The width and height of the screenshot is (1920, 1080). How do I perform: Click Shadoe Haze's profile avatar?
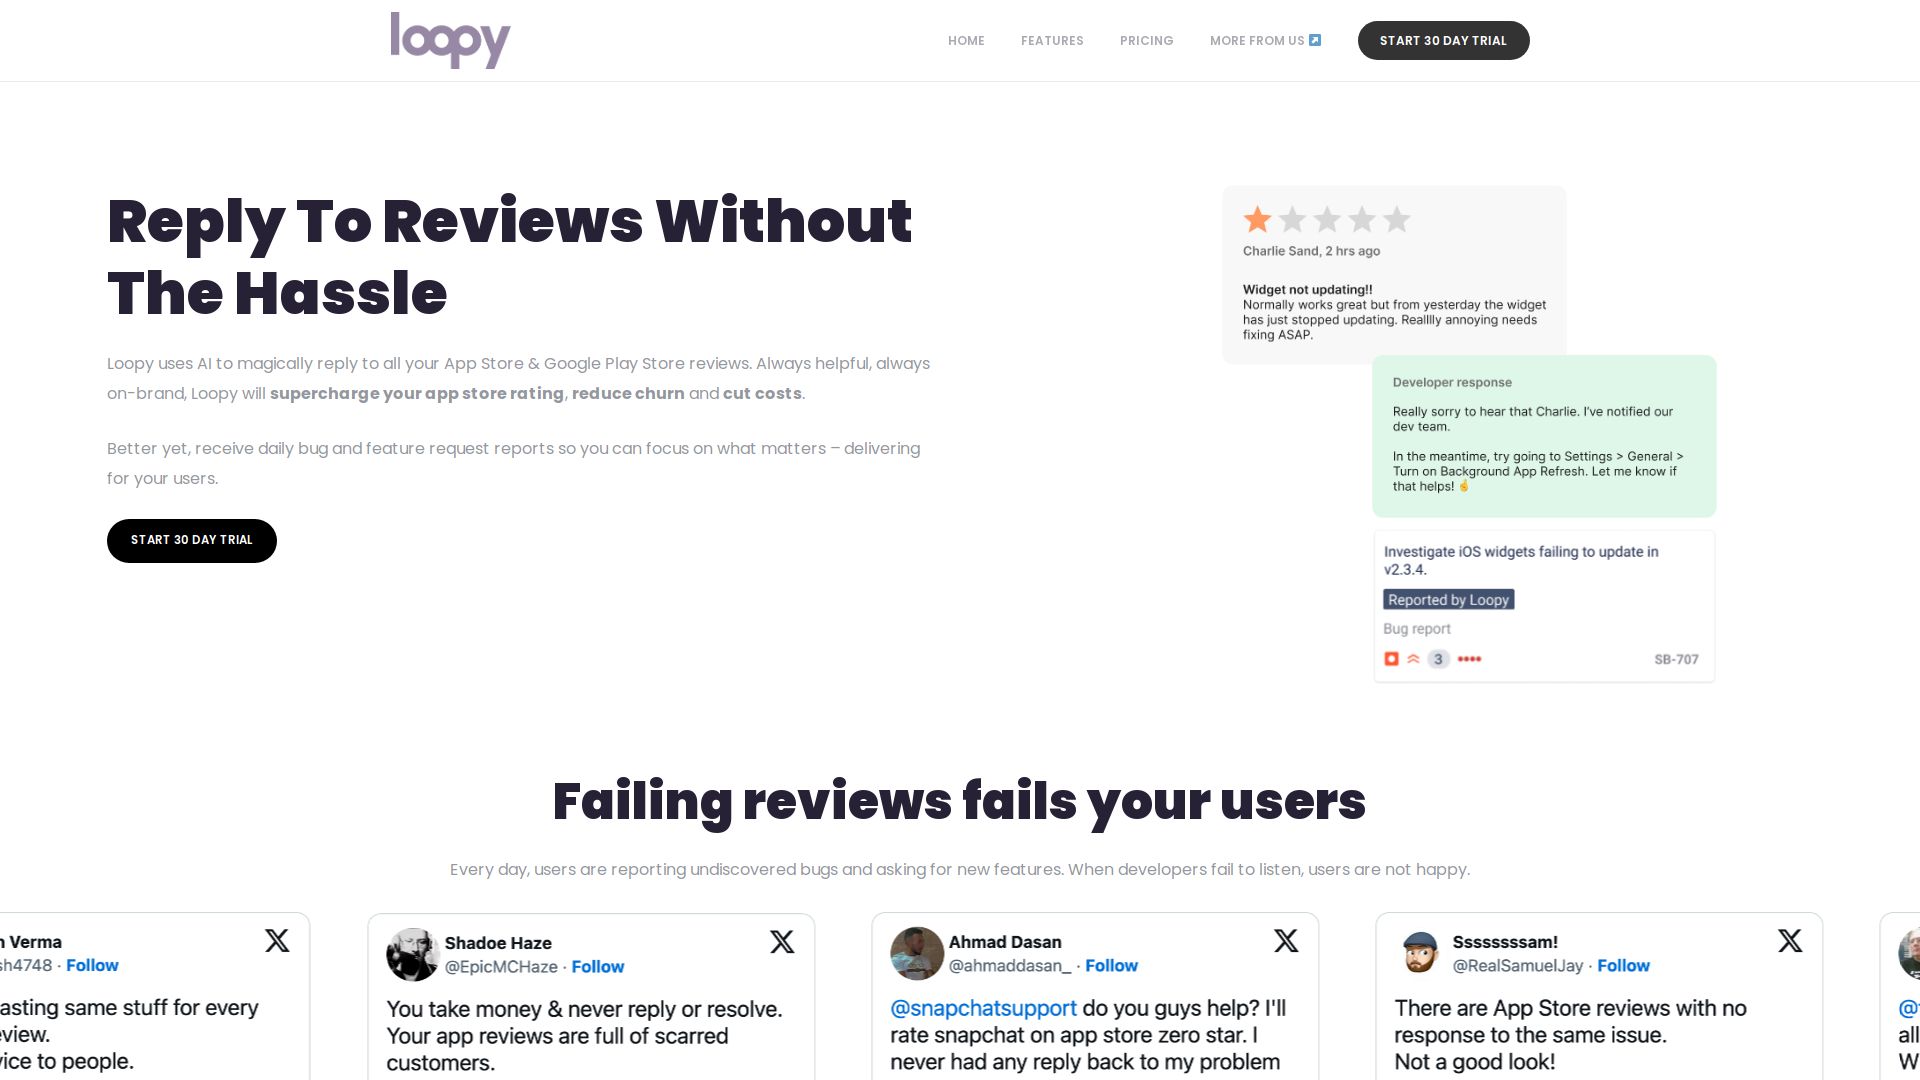pyautogui.click(x=413, y=954)
